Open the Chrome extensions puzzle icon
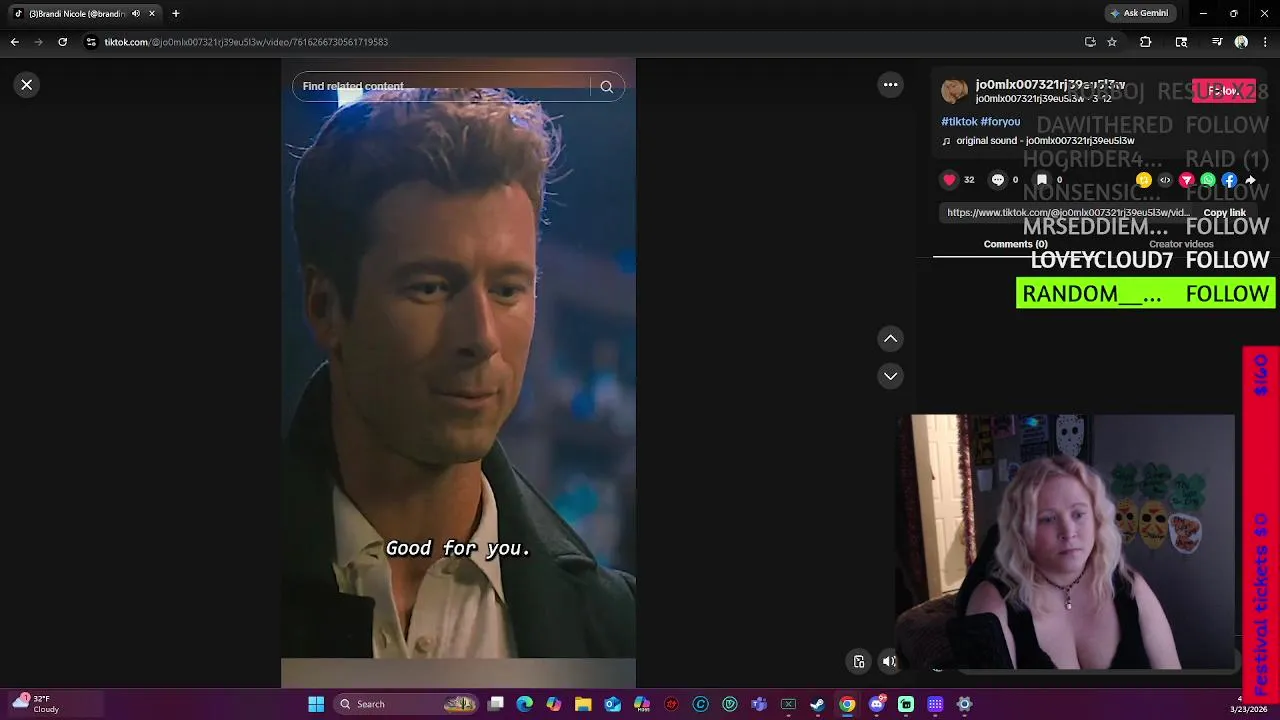The height and width of the screenshot is (720, 1280). [x=1145, y=42]
